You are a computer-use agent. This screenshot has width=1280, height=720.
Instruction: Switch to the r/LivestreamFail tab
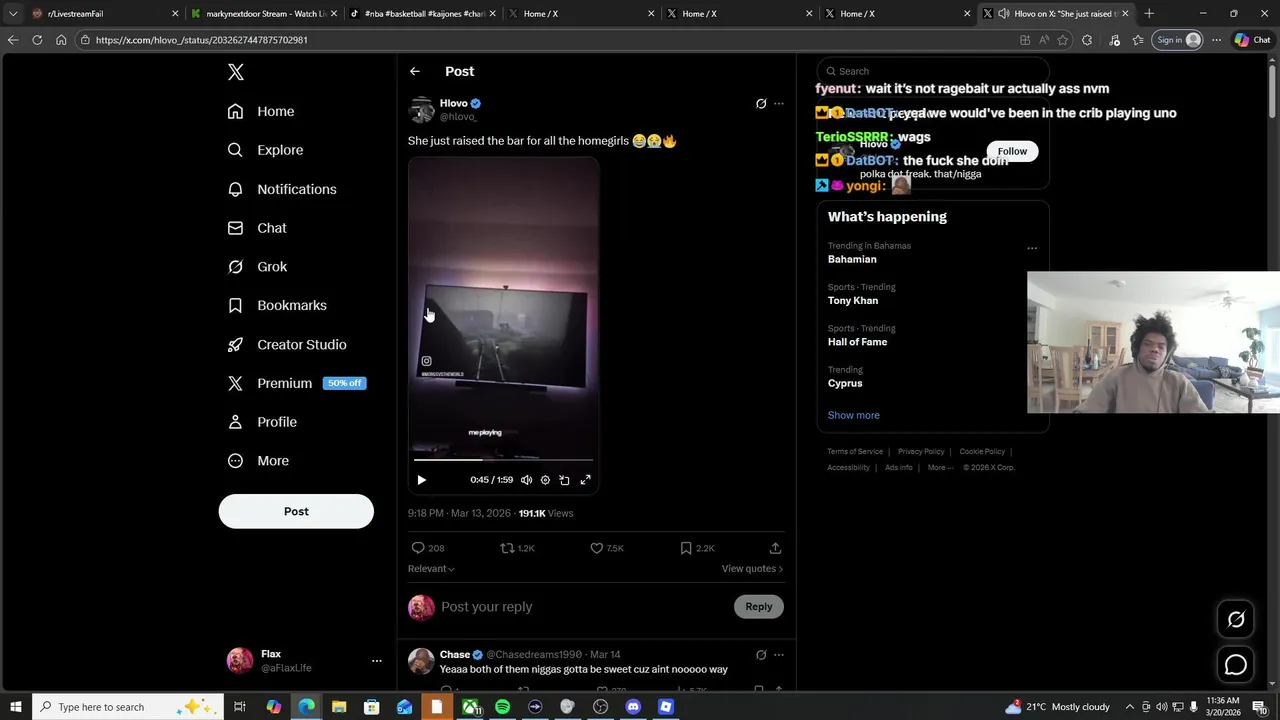[105, 14]
